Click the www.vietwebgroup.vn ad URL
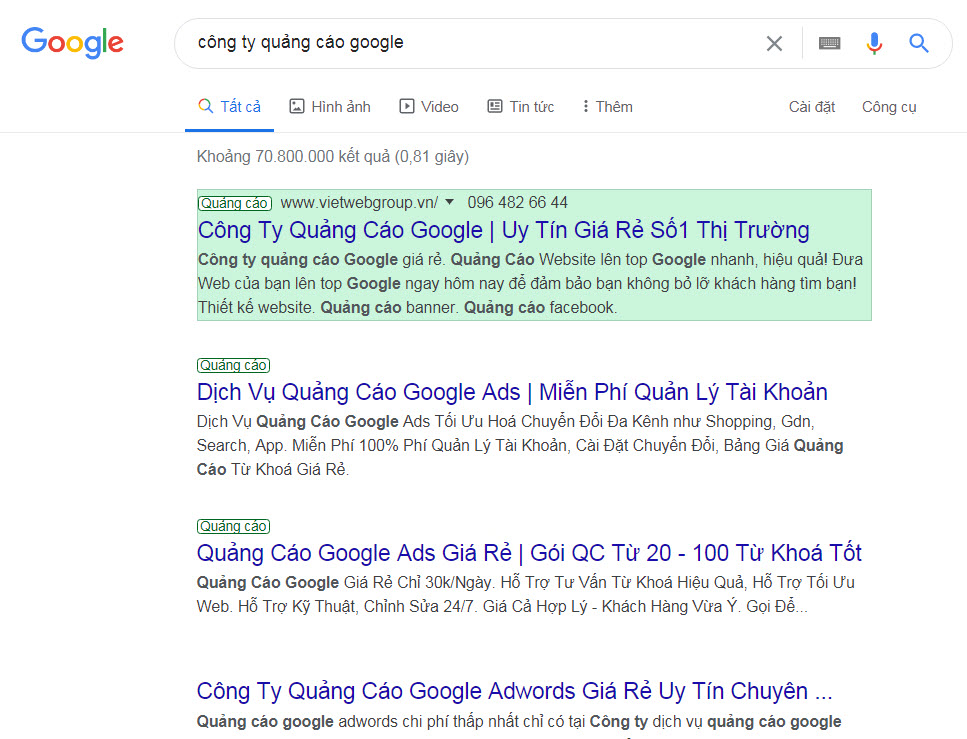The image size is (967, 739). [x=359, y=202]
